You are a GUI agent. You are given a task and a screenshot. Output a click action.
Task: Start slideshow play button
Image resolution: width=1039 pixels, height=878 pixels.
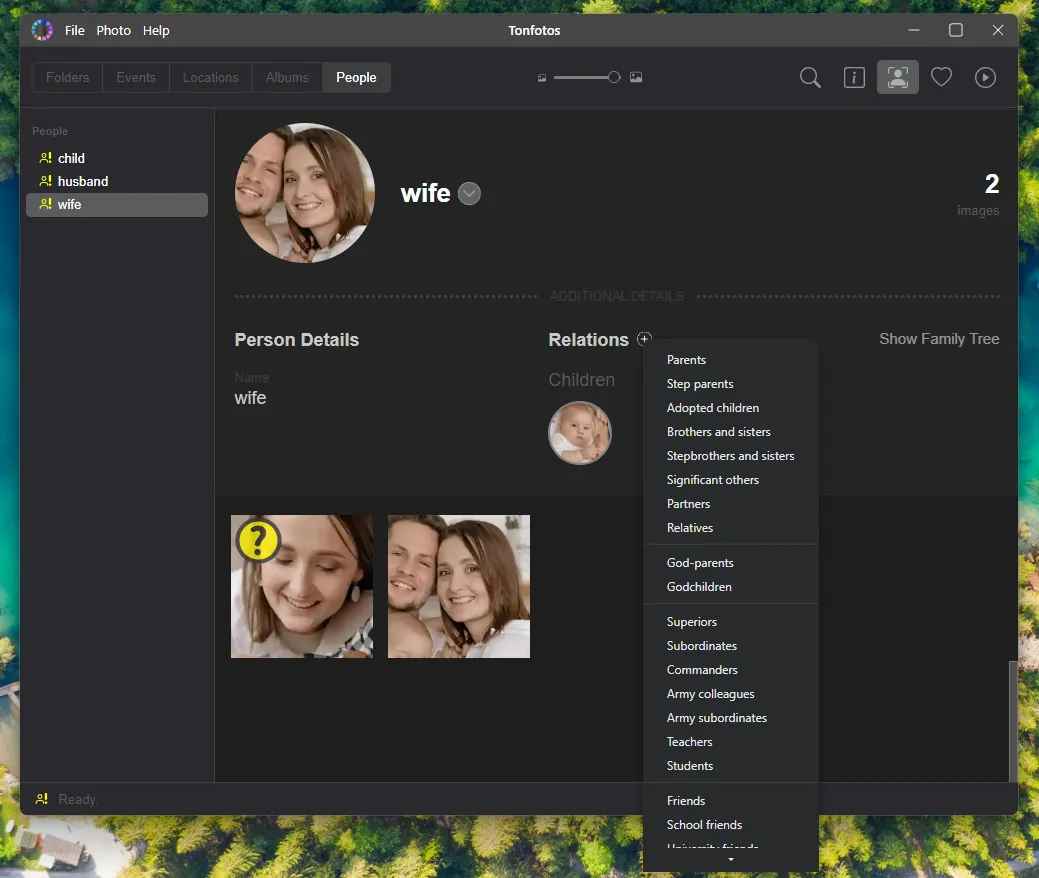pos(985,78)
